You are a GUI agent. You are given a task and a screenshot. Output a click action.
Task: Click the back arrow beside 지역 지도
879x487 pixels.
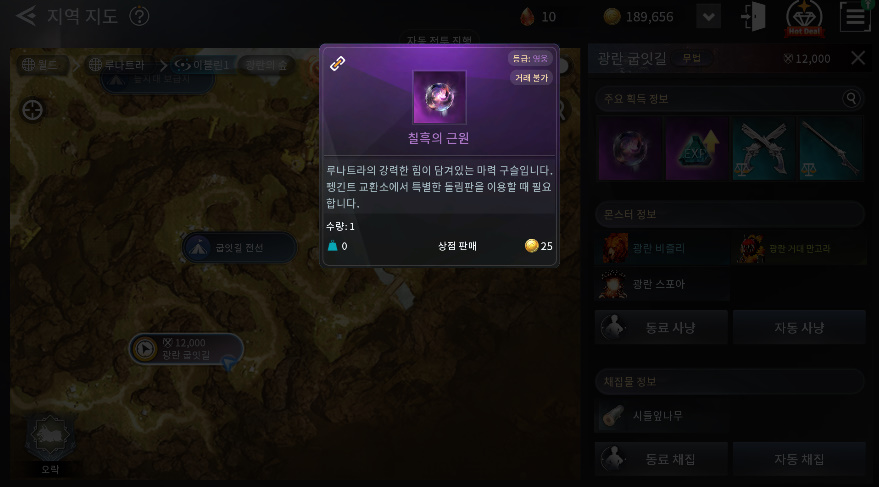(26, 16)
